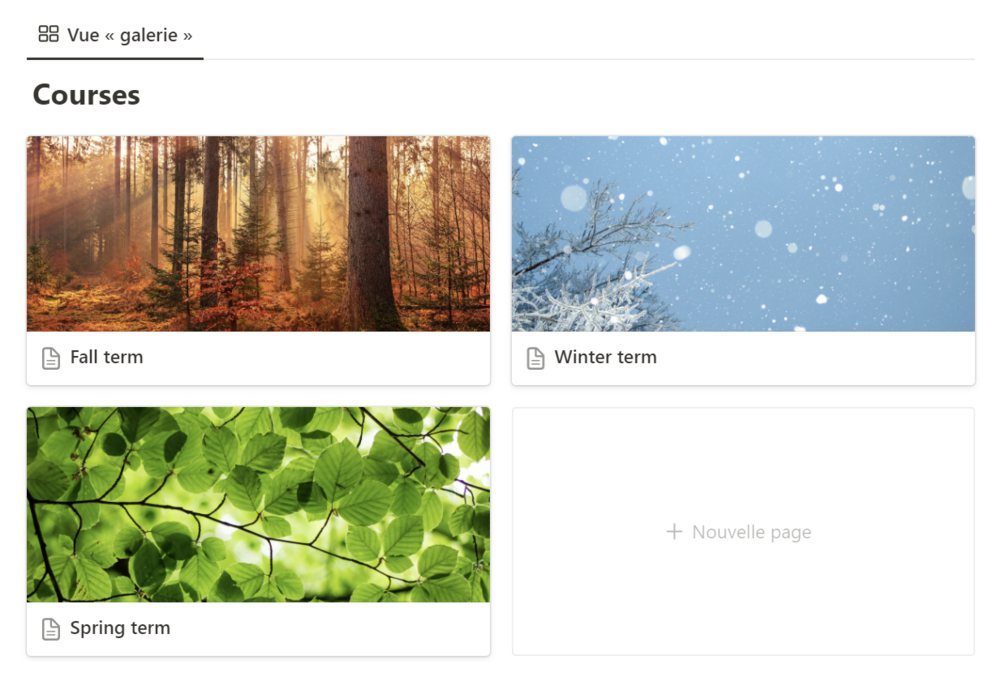The height and width of the screenshot is (677, 1005).
Task: Select the Spring term card footer
Action: tap(258, 629)
